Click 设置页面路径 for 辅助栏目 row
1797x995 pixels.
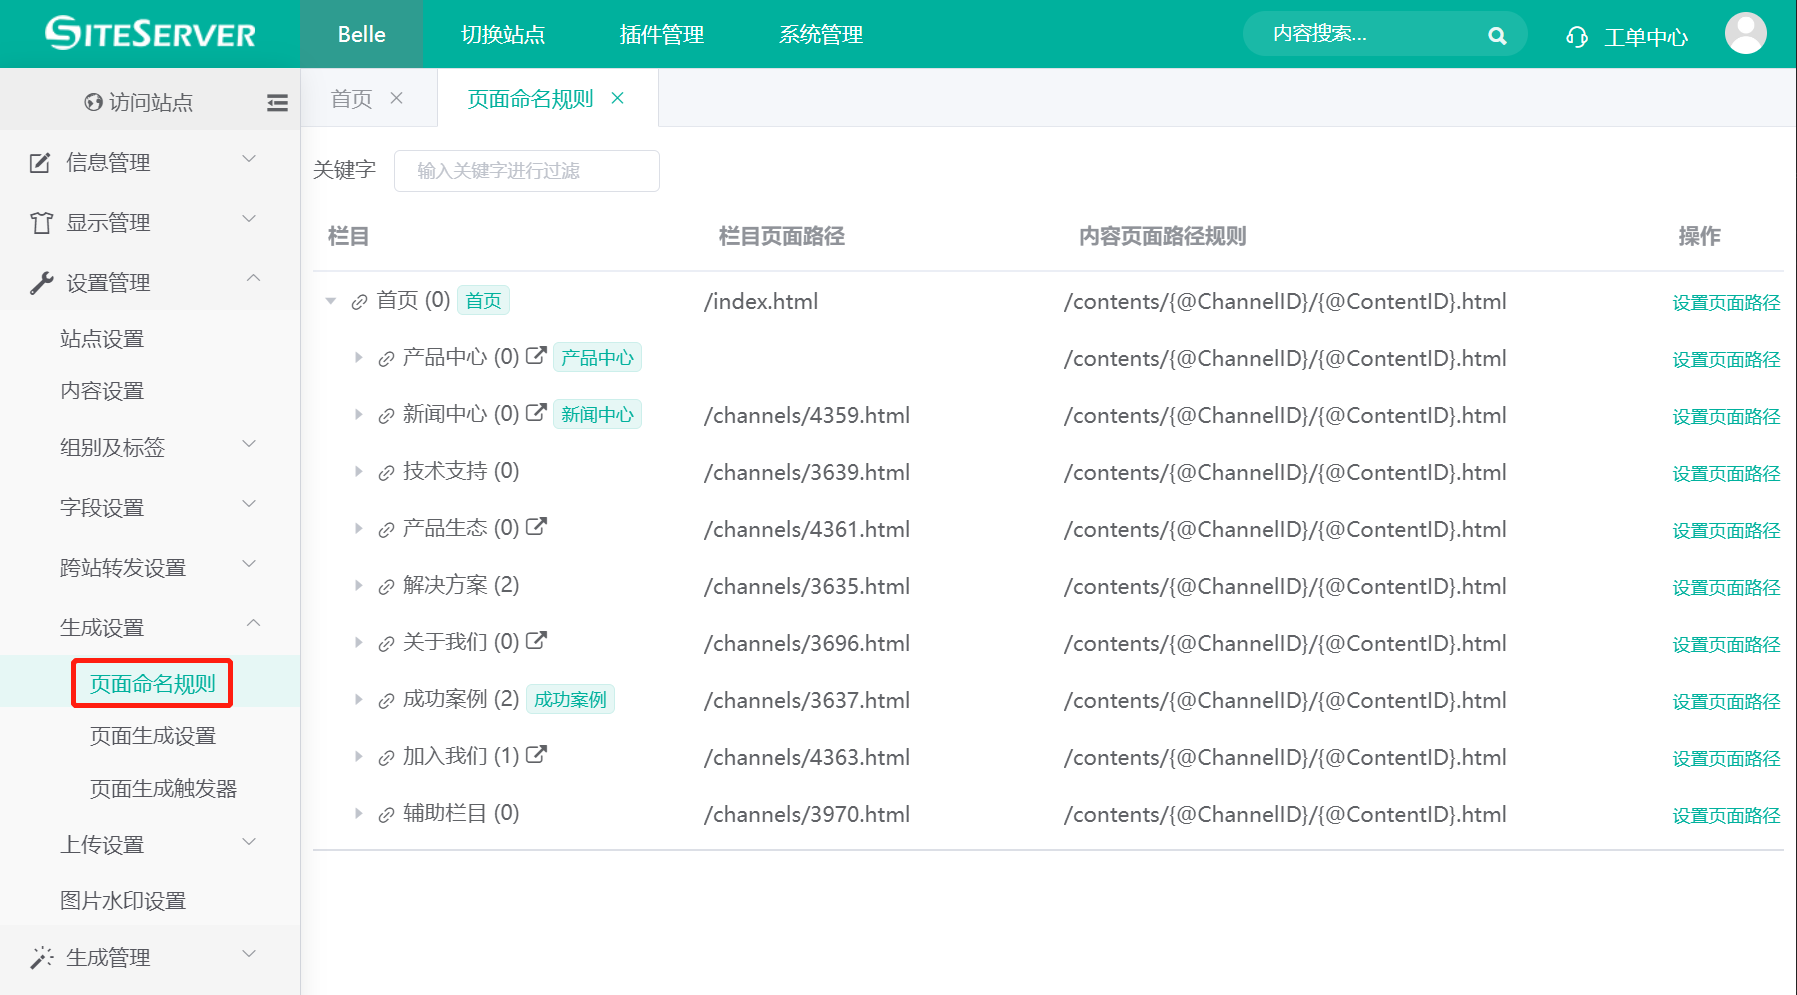pos(1725,815)
